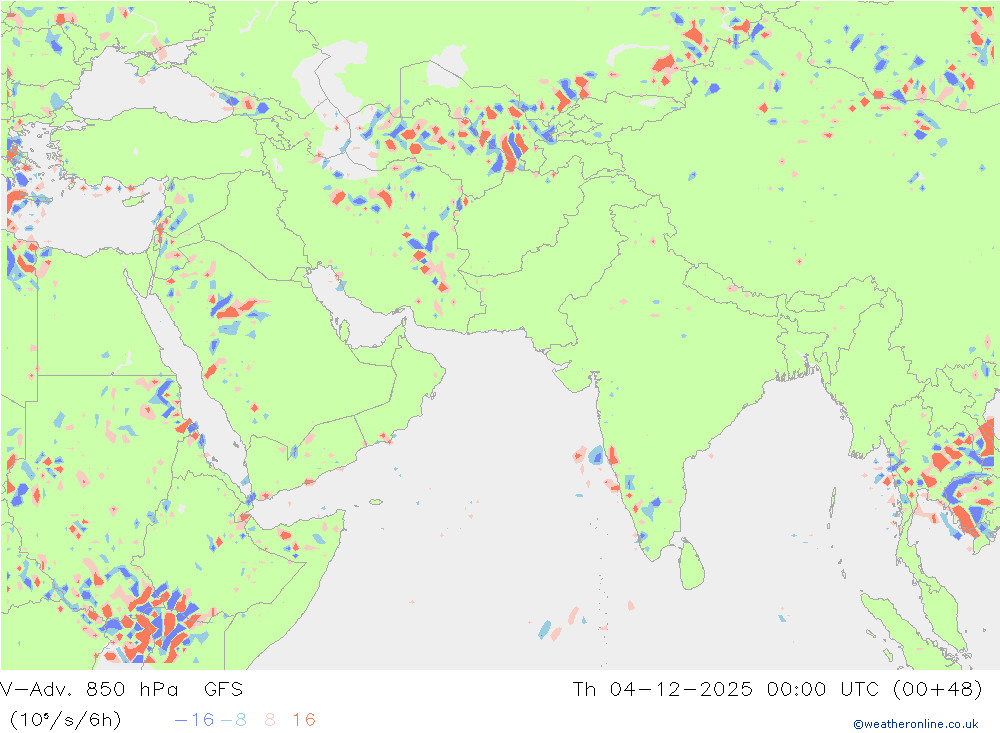Click the red '16' legend value
Screen dimensions: 1000x733
[x=304, y=720]
